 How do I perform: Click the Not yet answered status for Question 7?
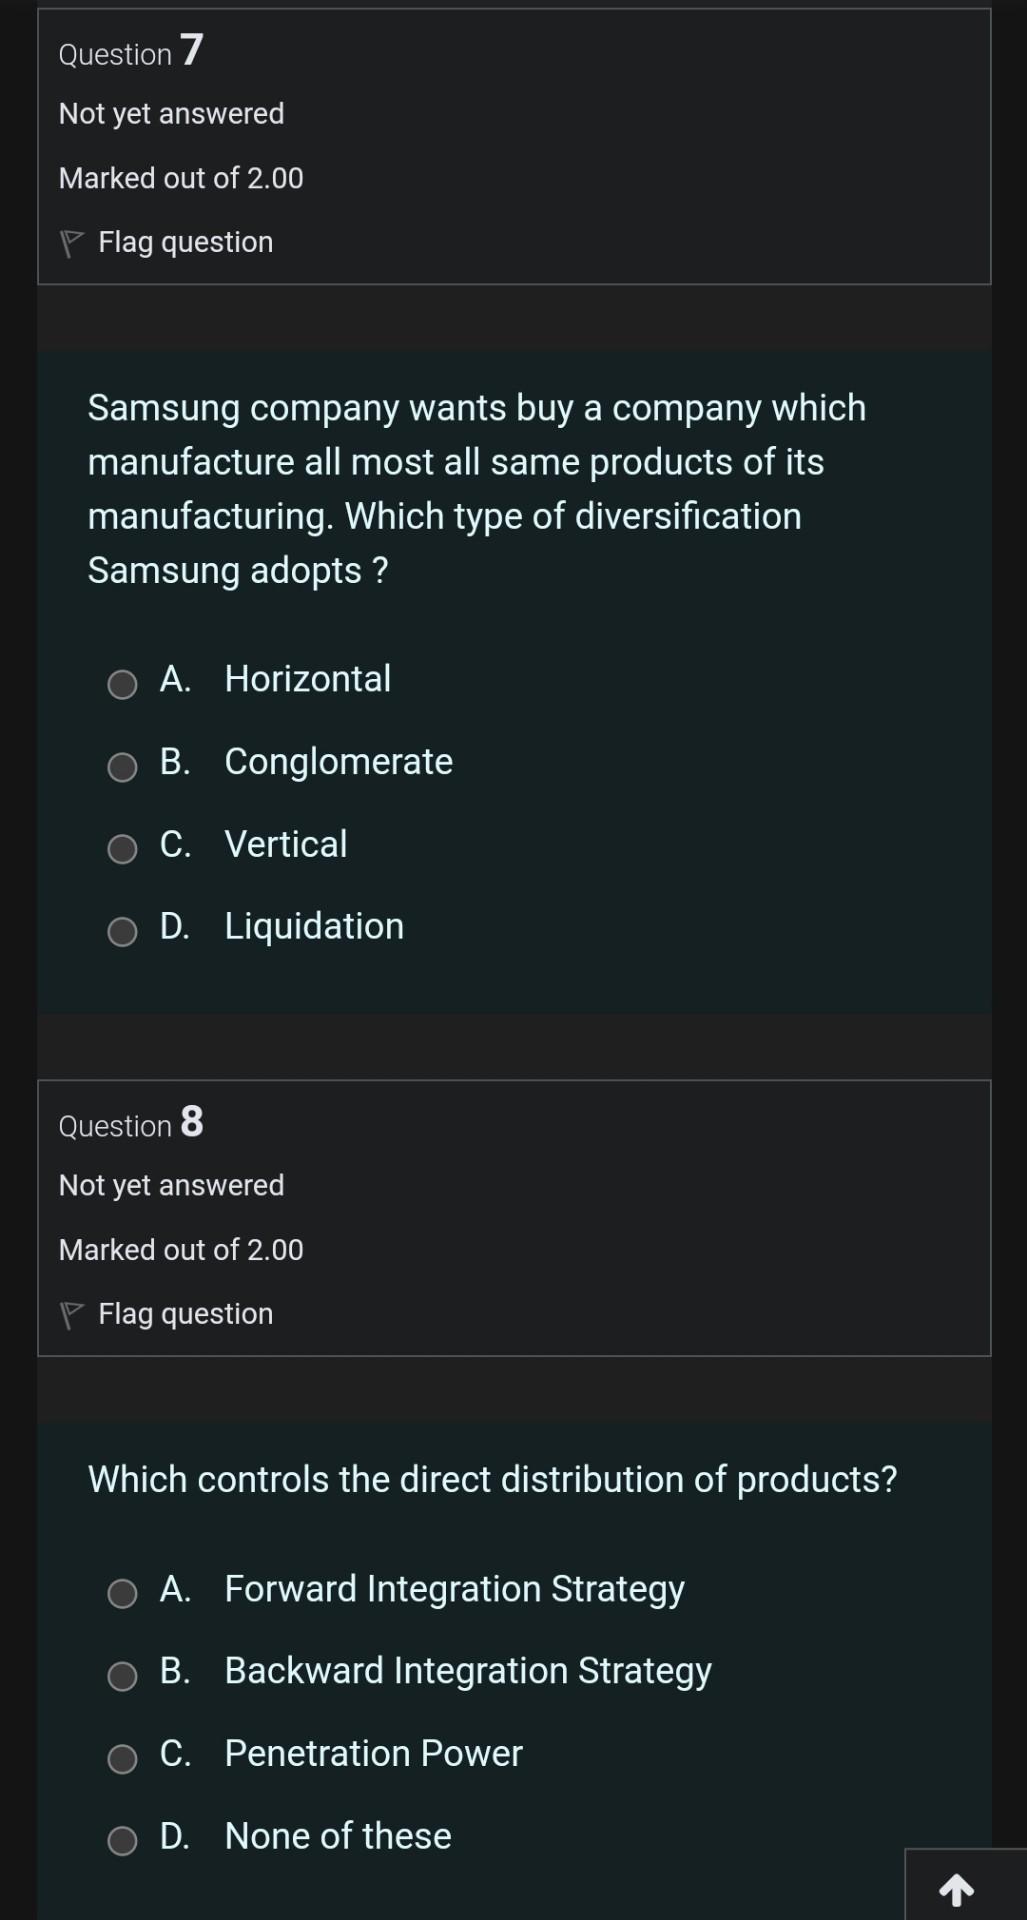pos(171,113)
